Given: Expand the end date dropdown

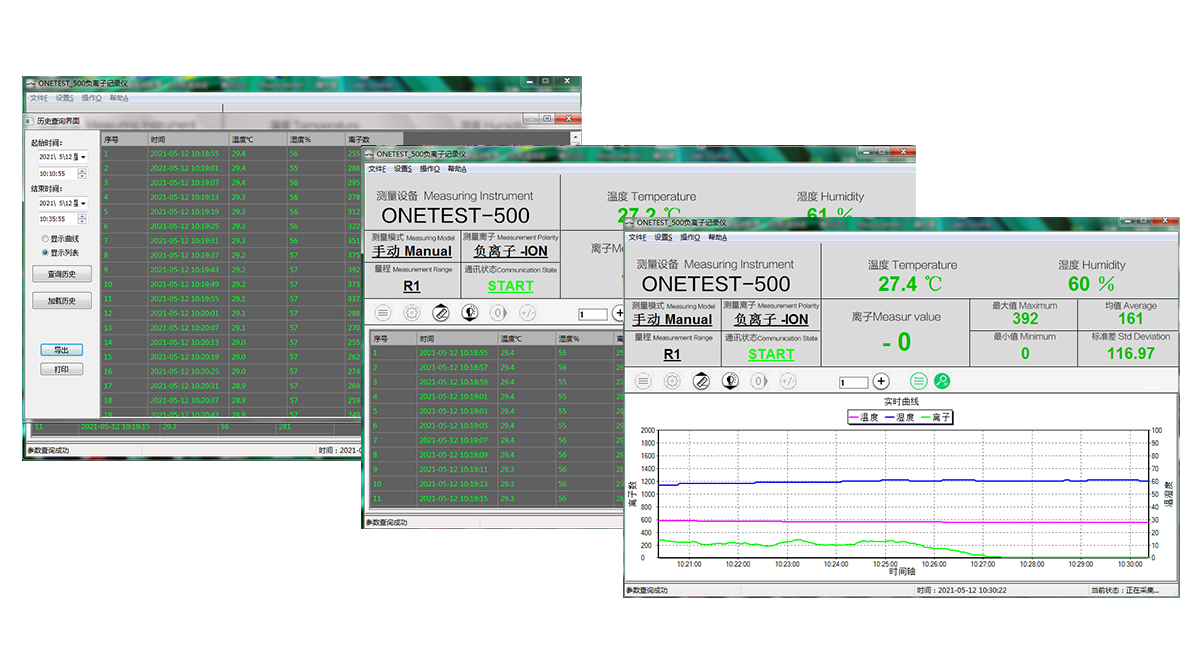Looking at the screenshot, I should click(83, 203).
